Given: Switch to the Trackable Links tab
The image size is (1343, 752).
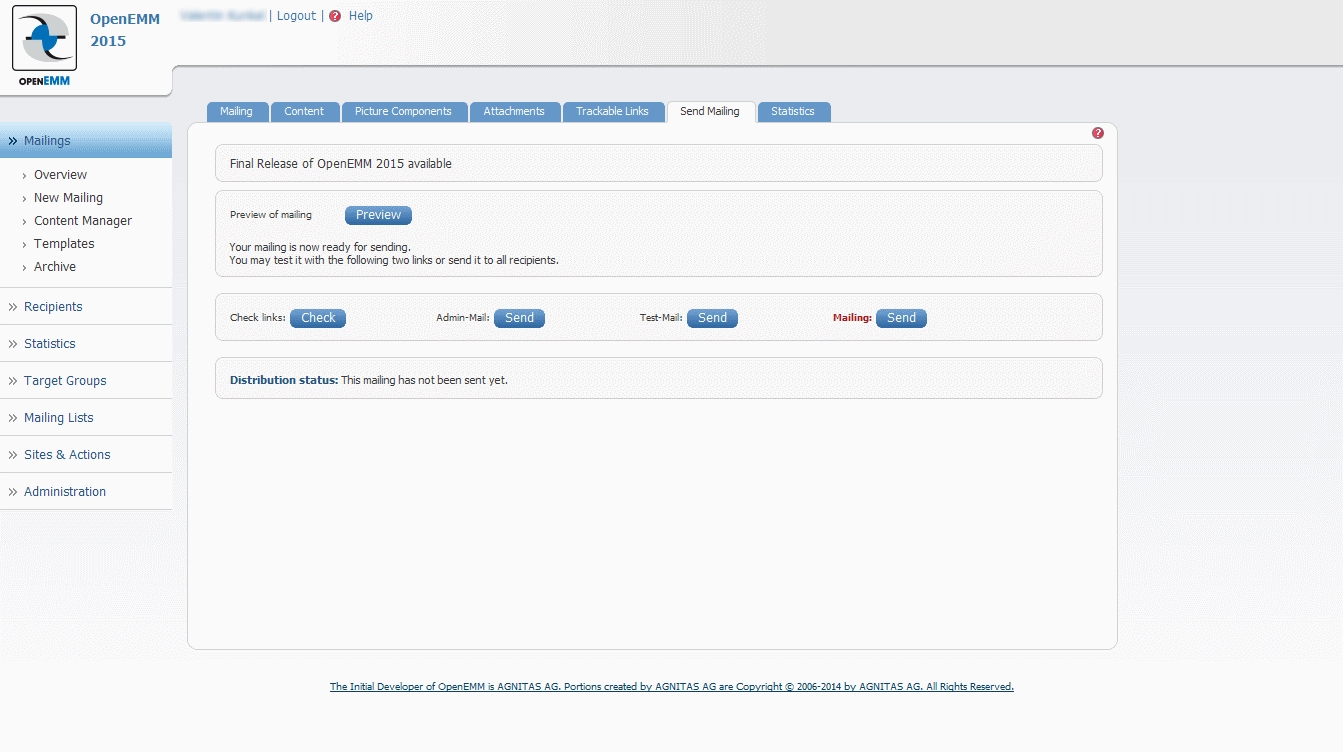Looking at the screenshot, I should pos(612,112).
